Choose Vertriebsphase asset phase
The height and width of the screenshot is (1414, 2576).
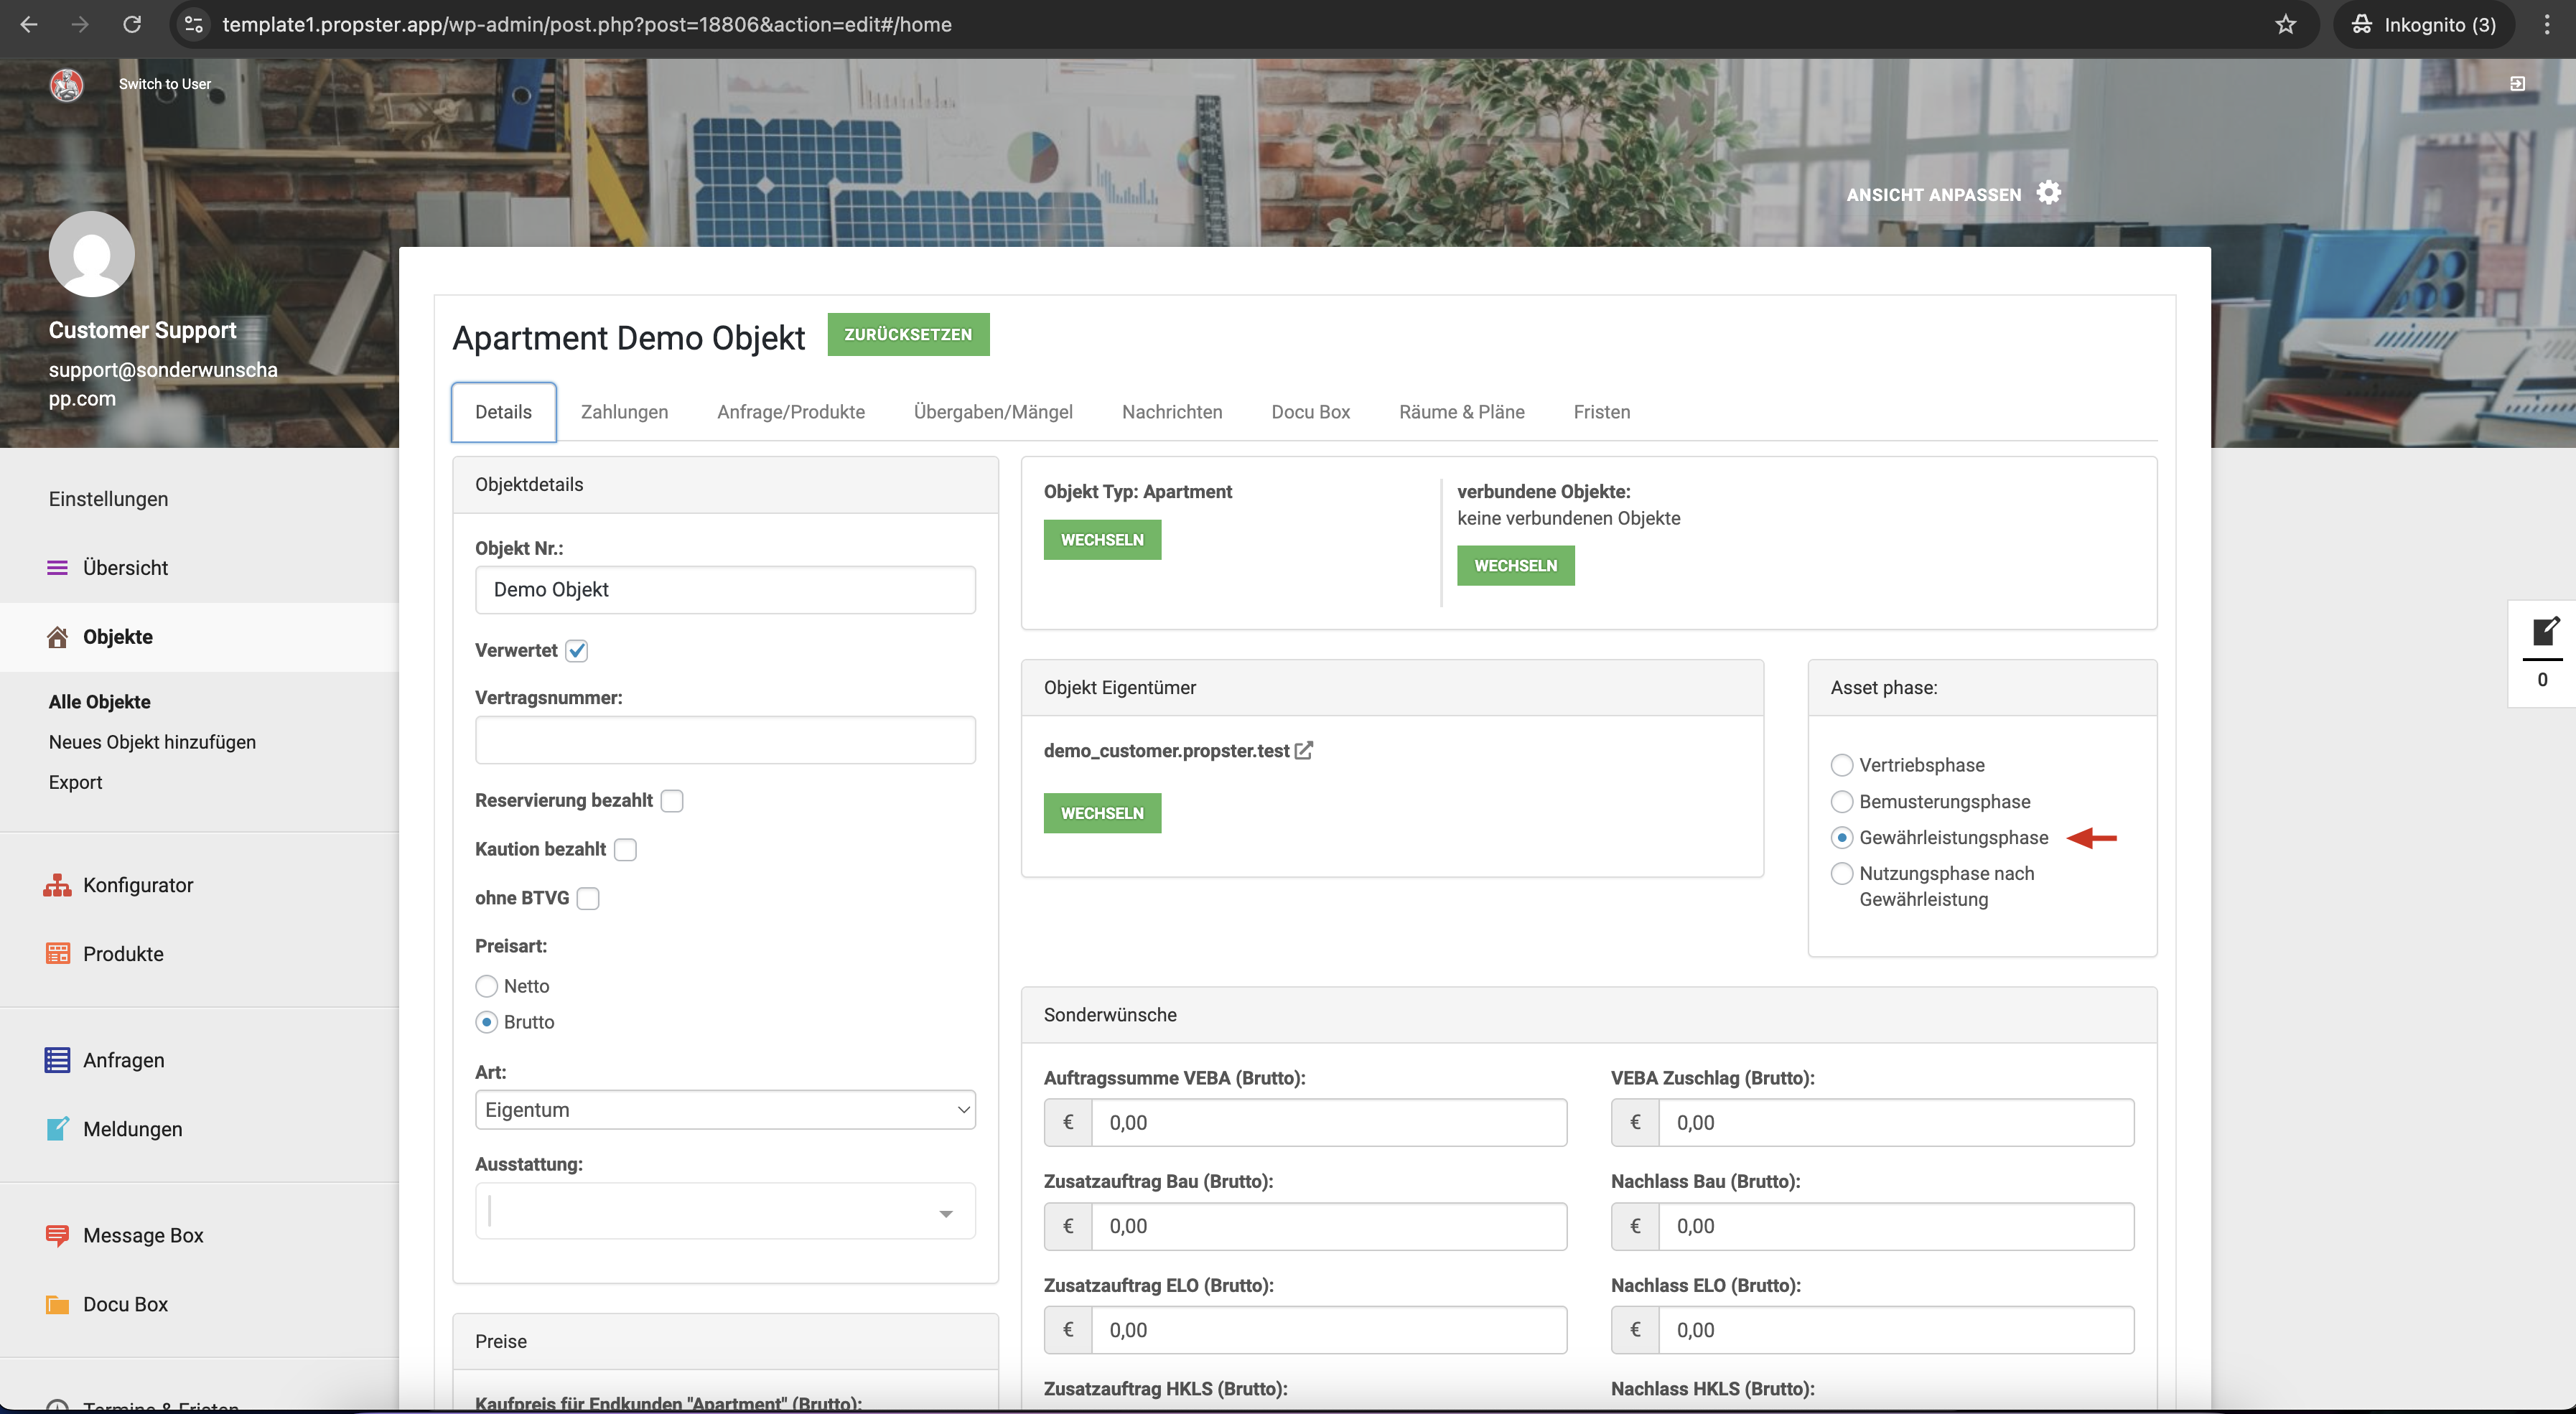(1841, 765)
